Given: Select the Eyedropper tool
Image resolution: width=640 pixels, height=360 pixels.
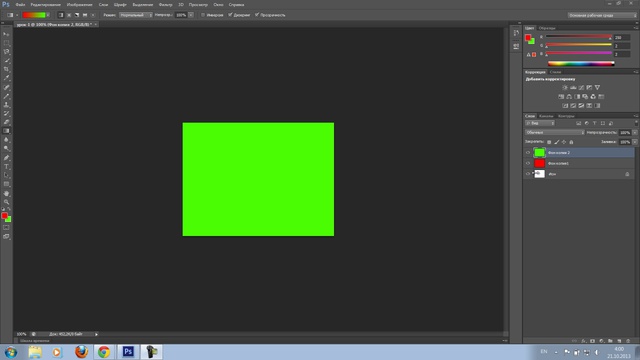Looking at the screenshot, I should click(x=6, y=78).
